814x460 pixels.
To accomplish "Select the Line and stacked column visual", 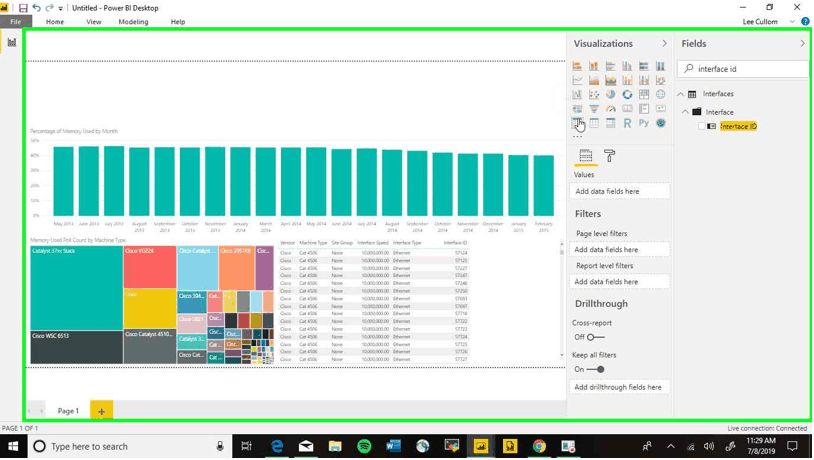I will click(627, 80).
